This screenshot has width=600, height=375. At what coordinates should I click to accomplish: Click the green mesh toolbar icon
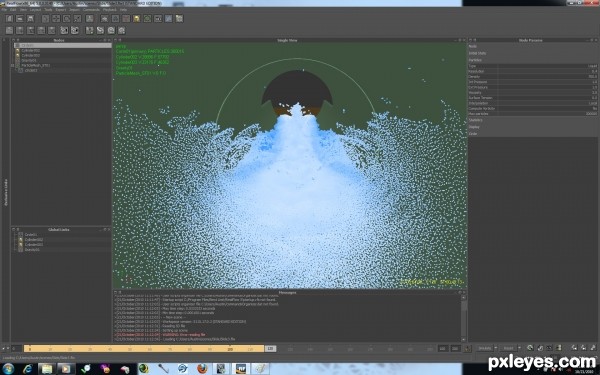[x=147, y=18]
